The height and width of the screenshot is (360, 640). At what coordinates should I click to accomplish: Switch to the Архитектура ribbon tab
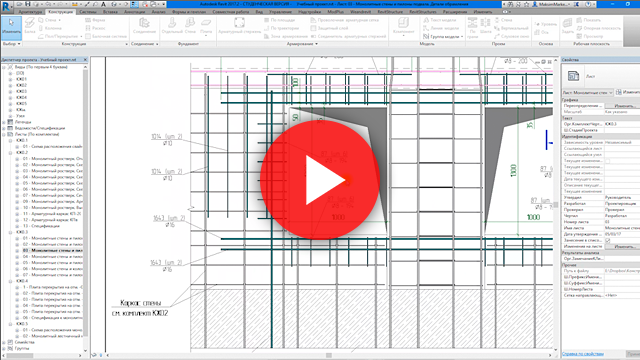[30, 12]
